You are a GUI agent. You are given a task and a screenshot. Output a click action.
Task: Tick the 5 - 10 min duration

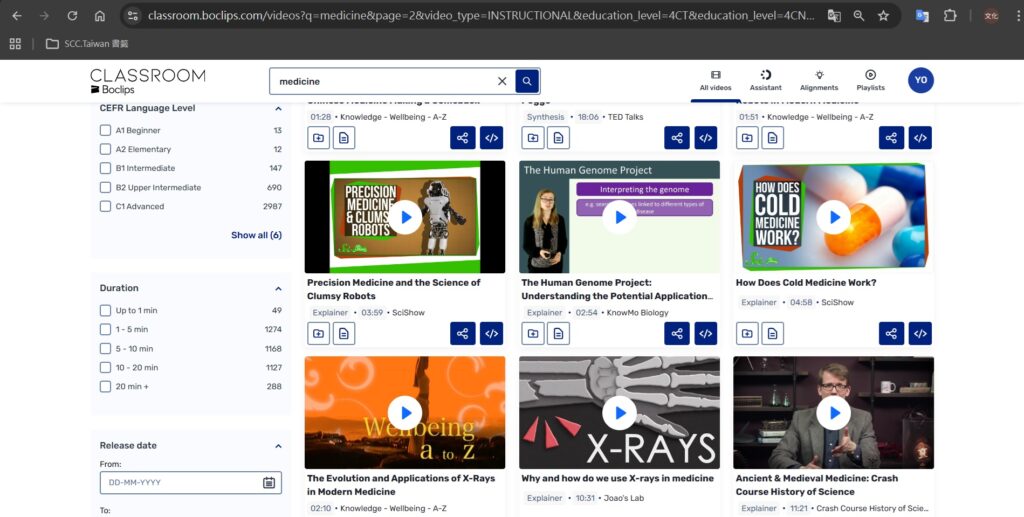coord(106,349)
